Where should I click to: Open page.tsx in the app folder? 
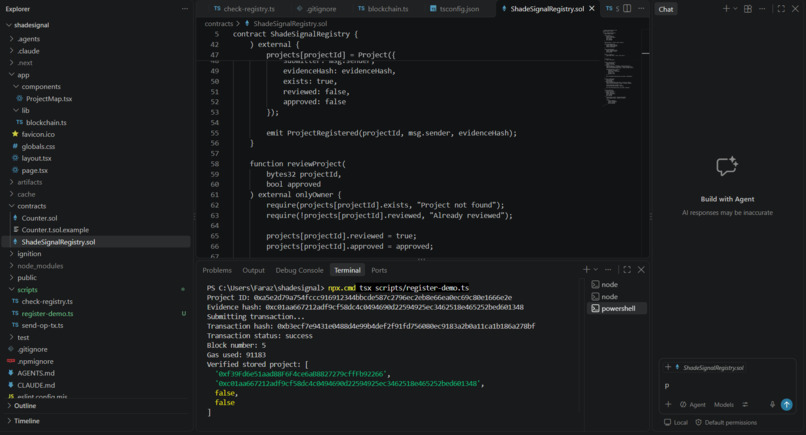pyautogui.click(x=34, y=170)
